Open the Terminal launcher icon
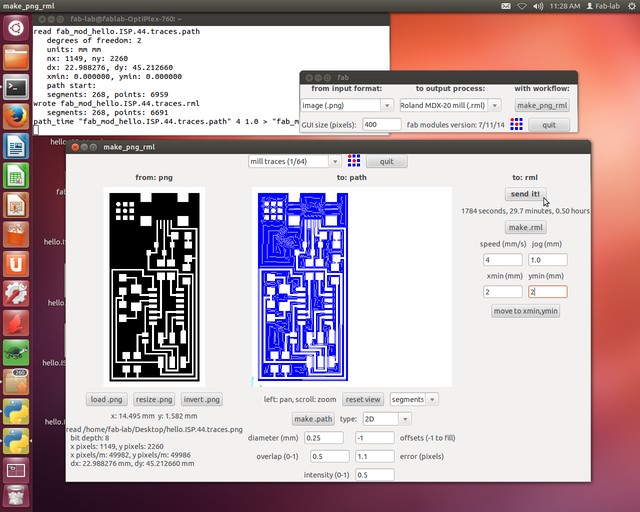This screenshot has width=640, height=512. [x=16, y=87]
